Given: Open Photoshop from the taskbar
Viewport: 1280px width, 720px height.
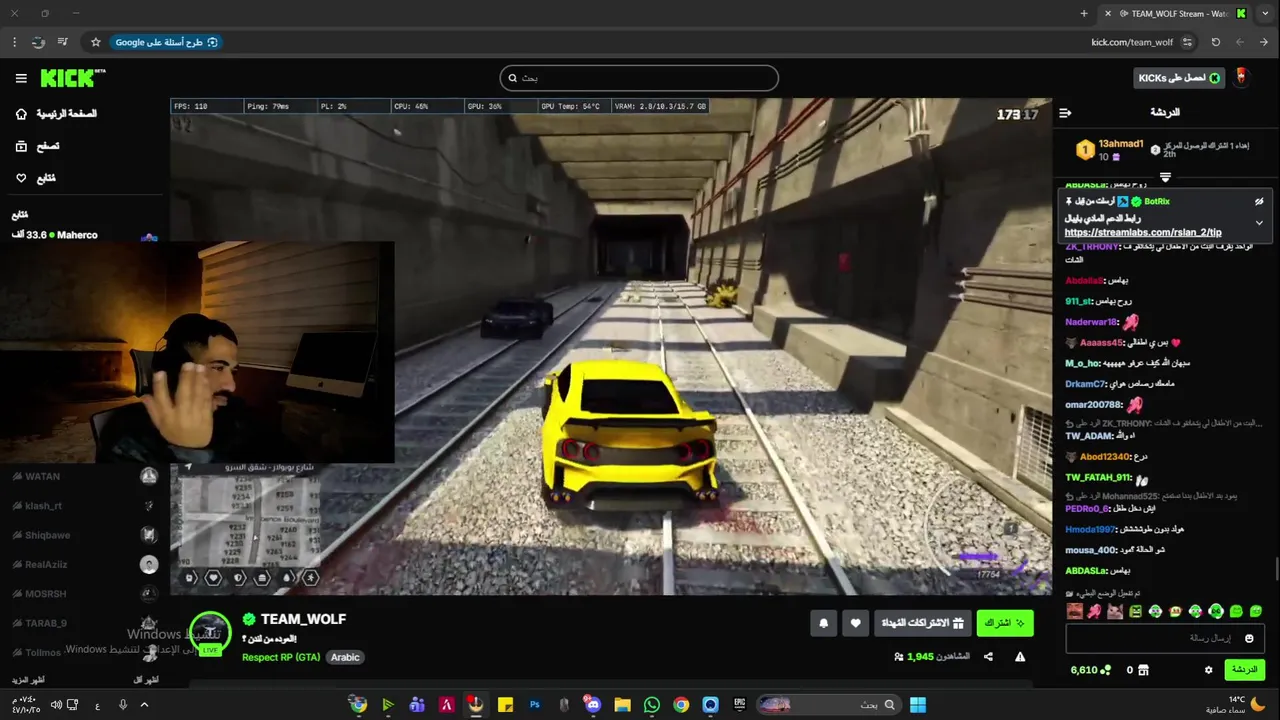Looking at the screenshot, I should tap(535, 705).
